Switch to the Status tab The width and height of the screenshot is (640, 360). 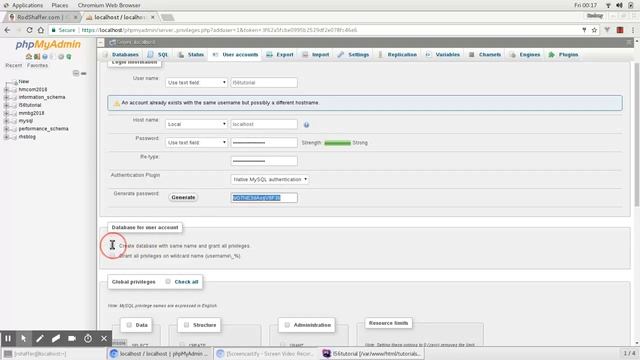click(x=191, y=55)
